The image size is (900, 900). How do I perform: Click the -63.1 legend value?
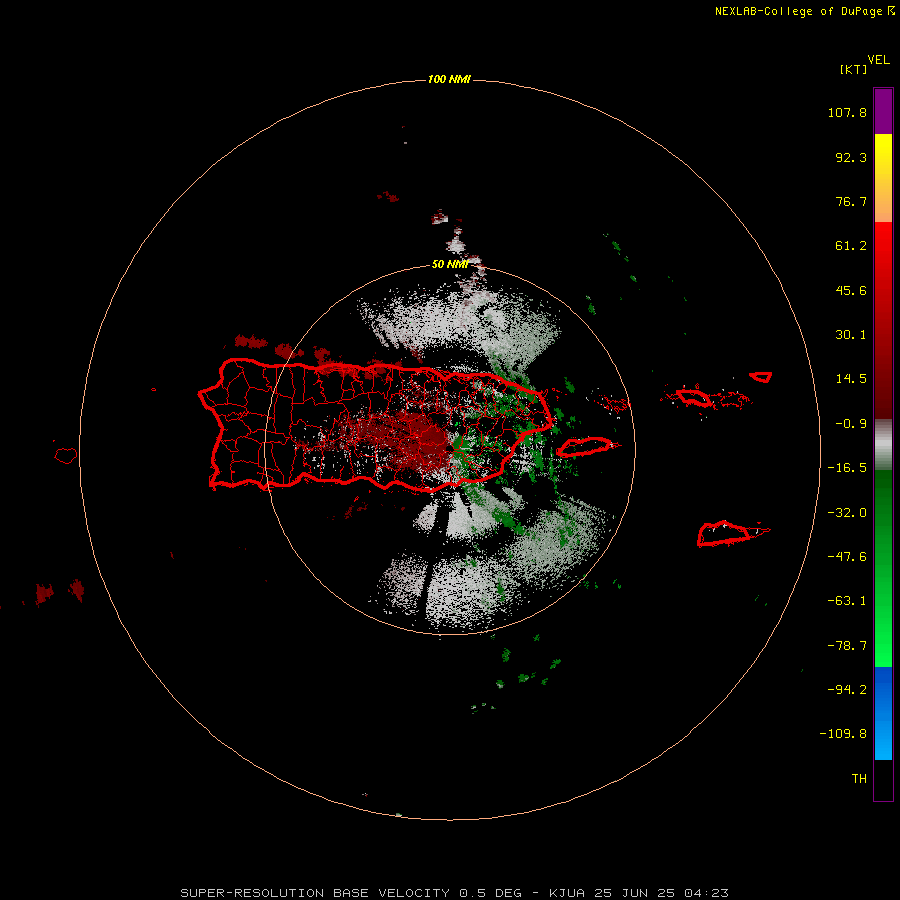pyautogui.click(x=847, y=601)
